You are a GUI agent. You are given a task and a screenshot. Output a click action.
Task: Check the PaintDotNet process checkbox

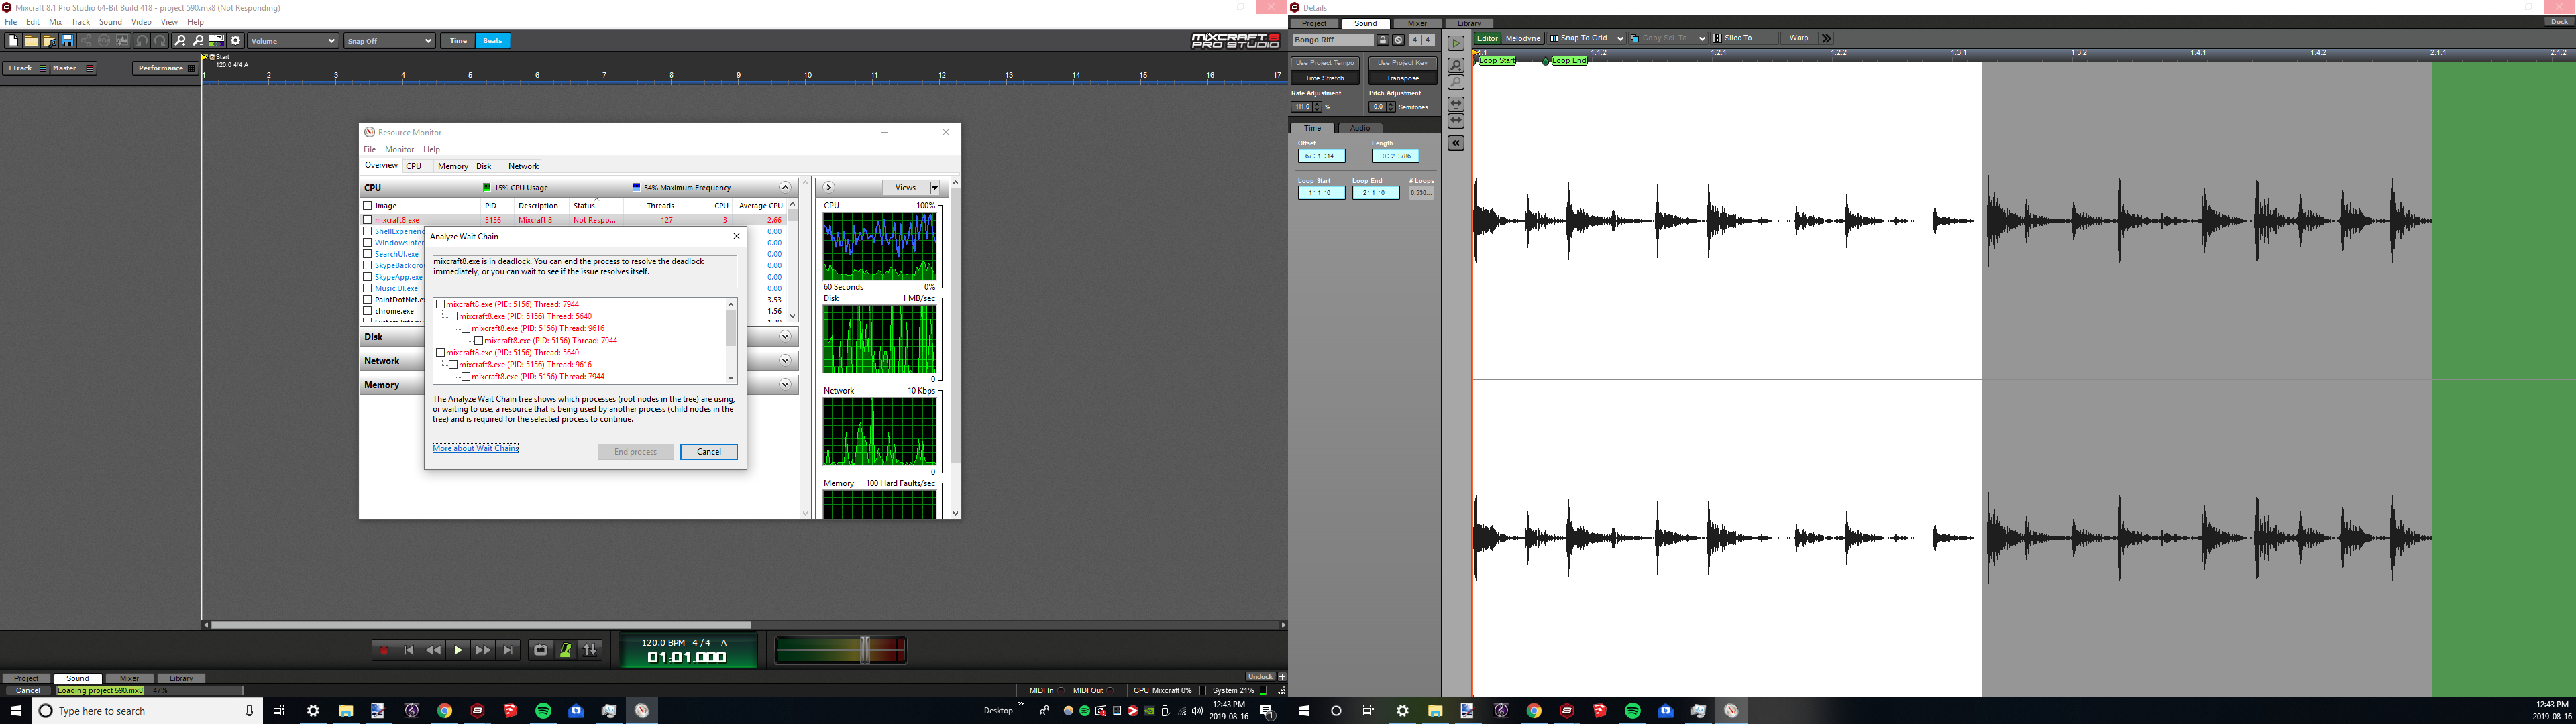pyautogui.click(x=367, y=300)
